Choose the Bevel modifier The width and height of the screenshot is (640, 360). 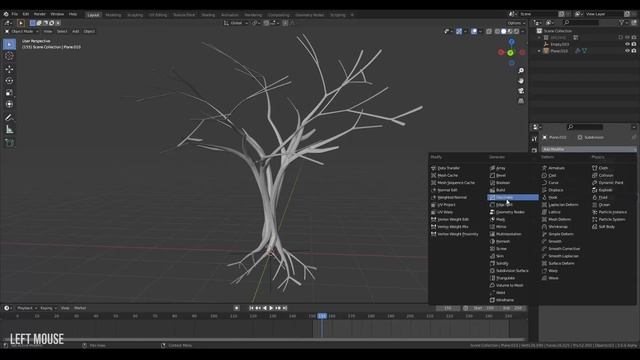(500, 176)
